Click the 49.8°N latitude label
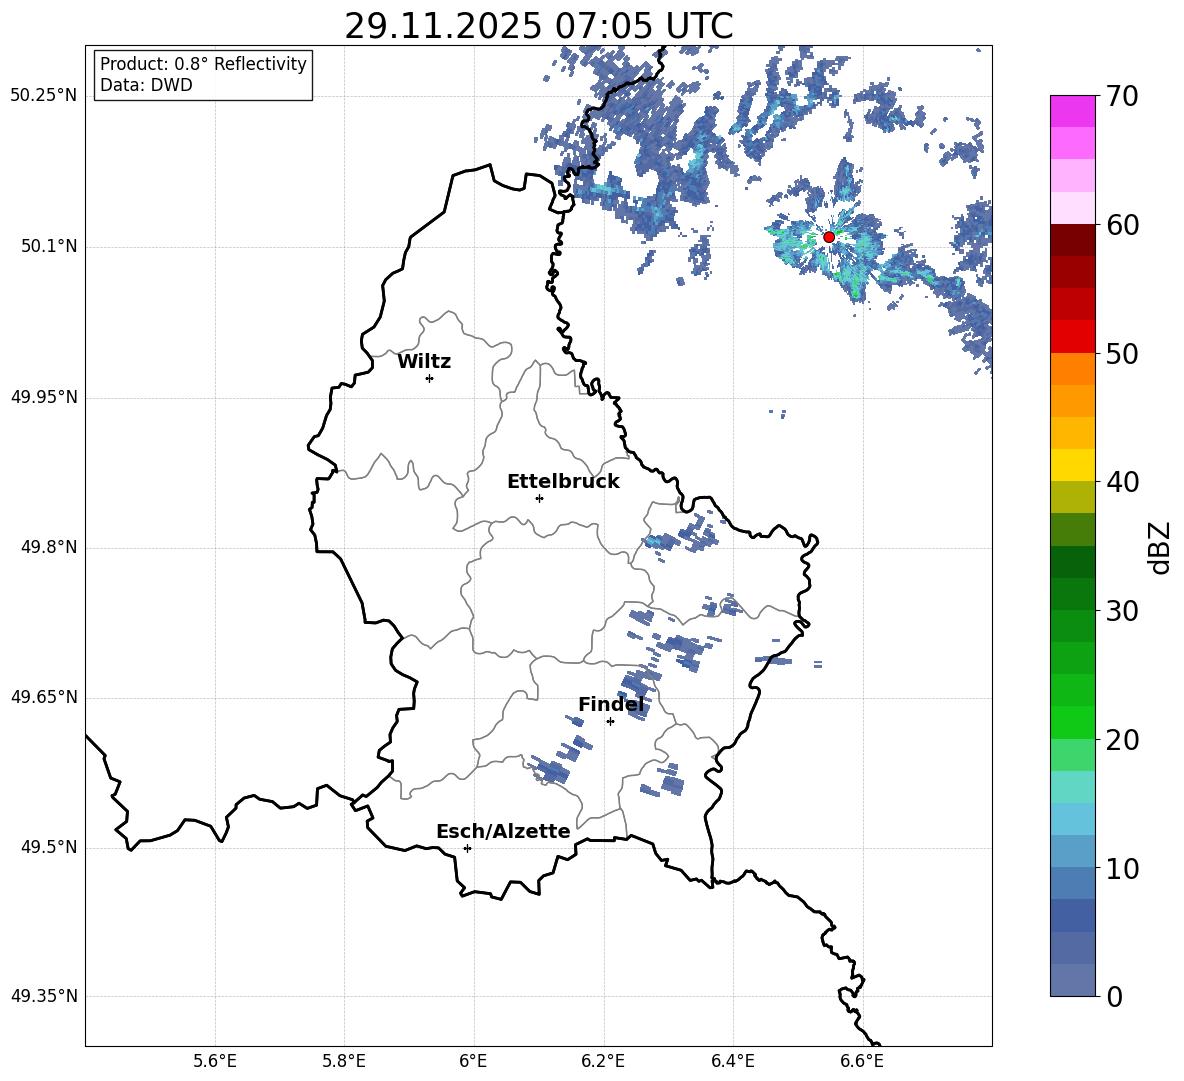The width and height of the screenshot is (1184, 1081). [x=48, y=547]
